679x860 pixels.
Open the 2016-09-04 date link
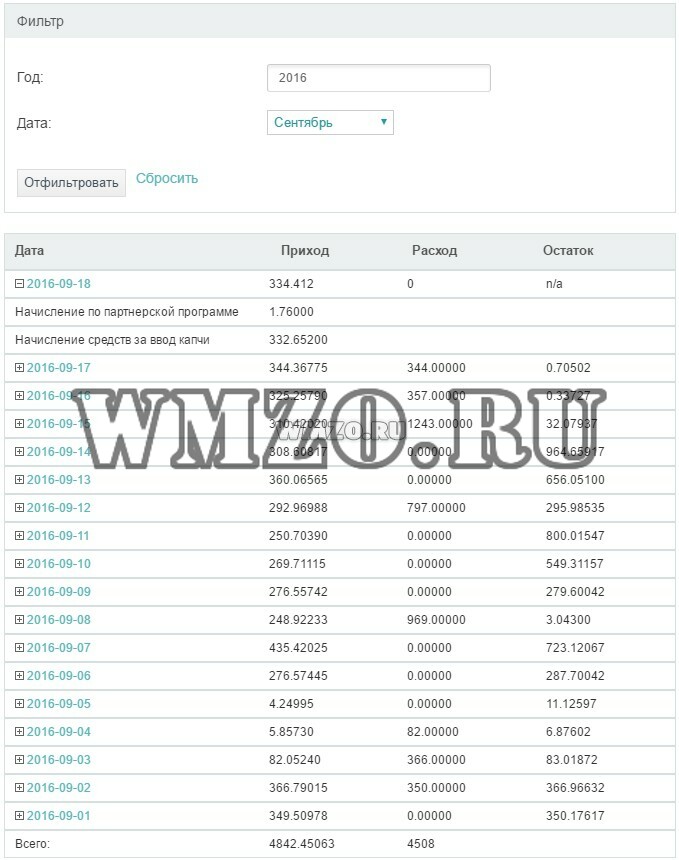59,731
